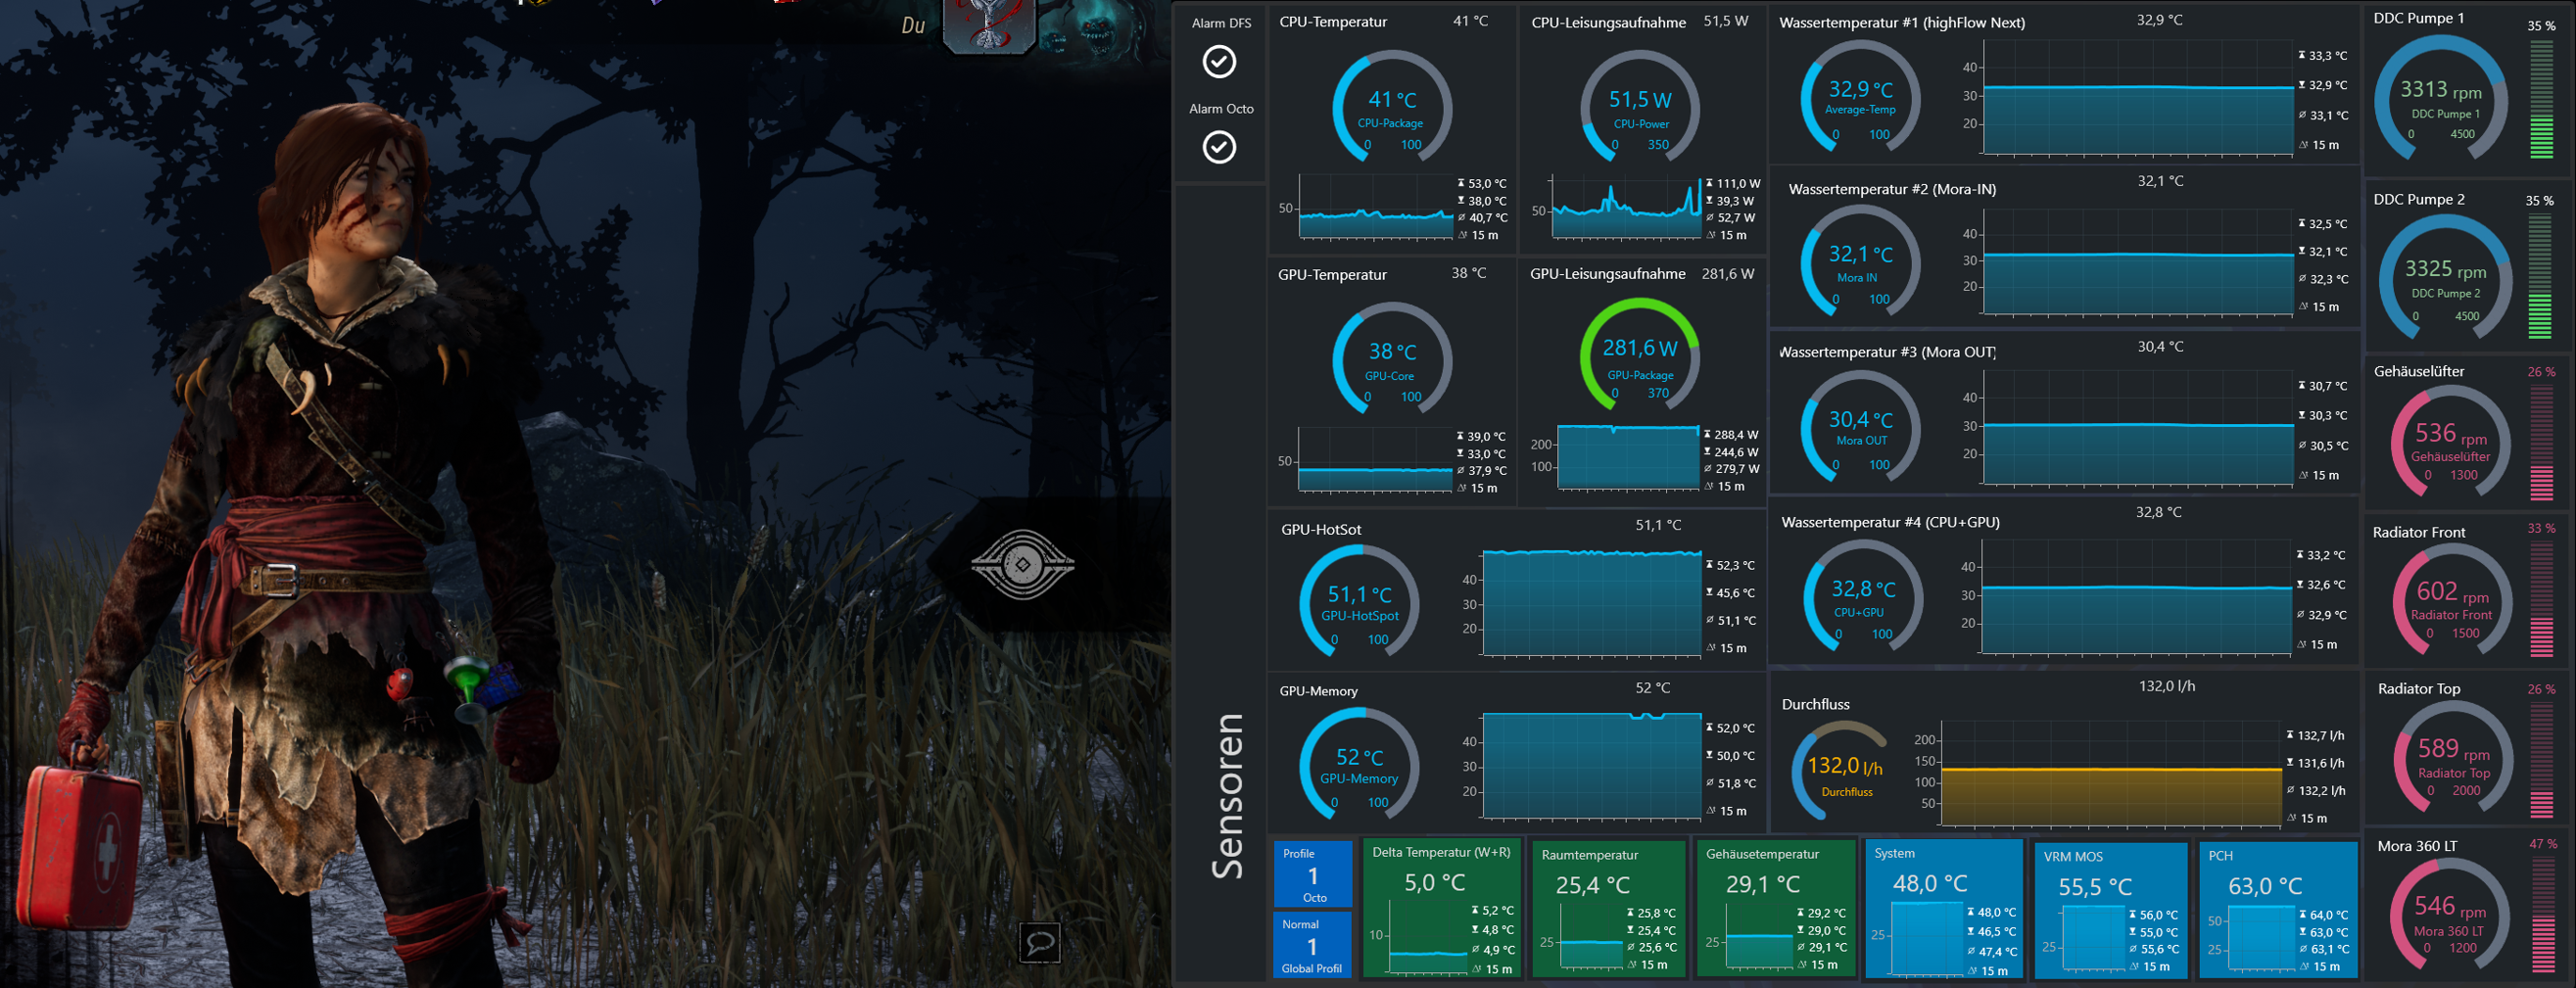Click the CPU-Temperatur history chart
This screenshot has height=988, width=2576.
(x=1375, y=207)
